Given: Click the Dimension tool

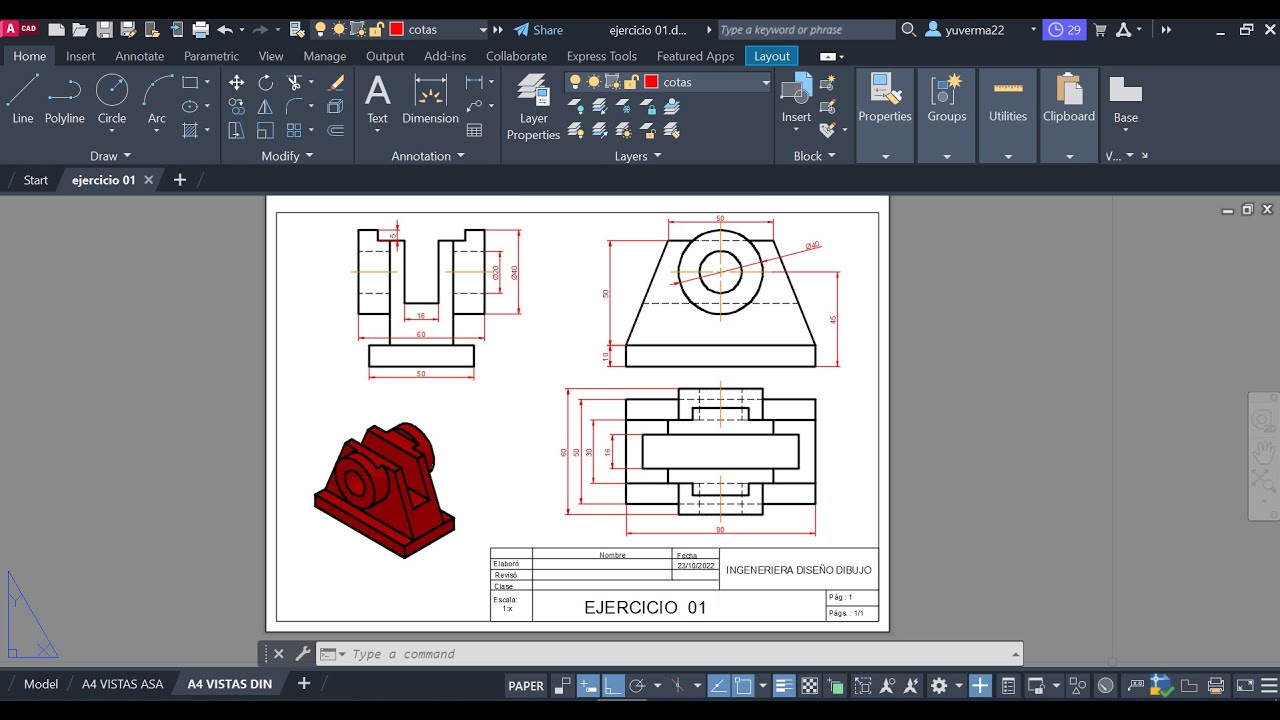Looking at the screenshot, I should 430,99.
